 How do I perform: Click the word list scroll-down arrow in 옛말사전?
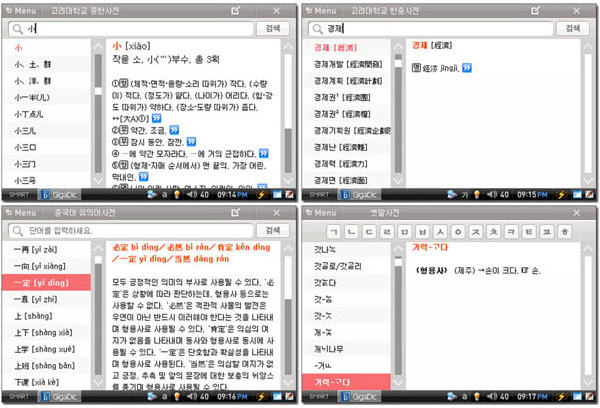point(398,383)
